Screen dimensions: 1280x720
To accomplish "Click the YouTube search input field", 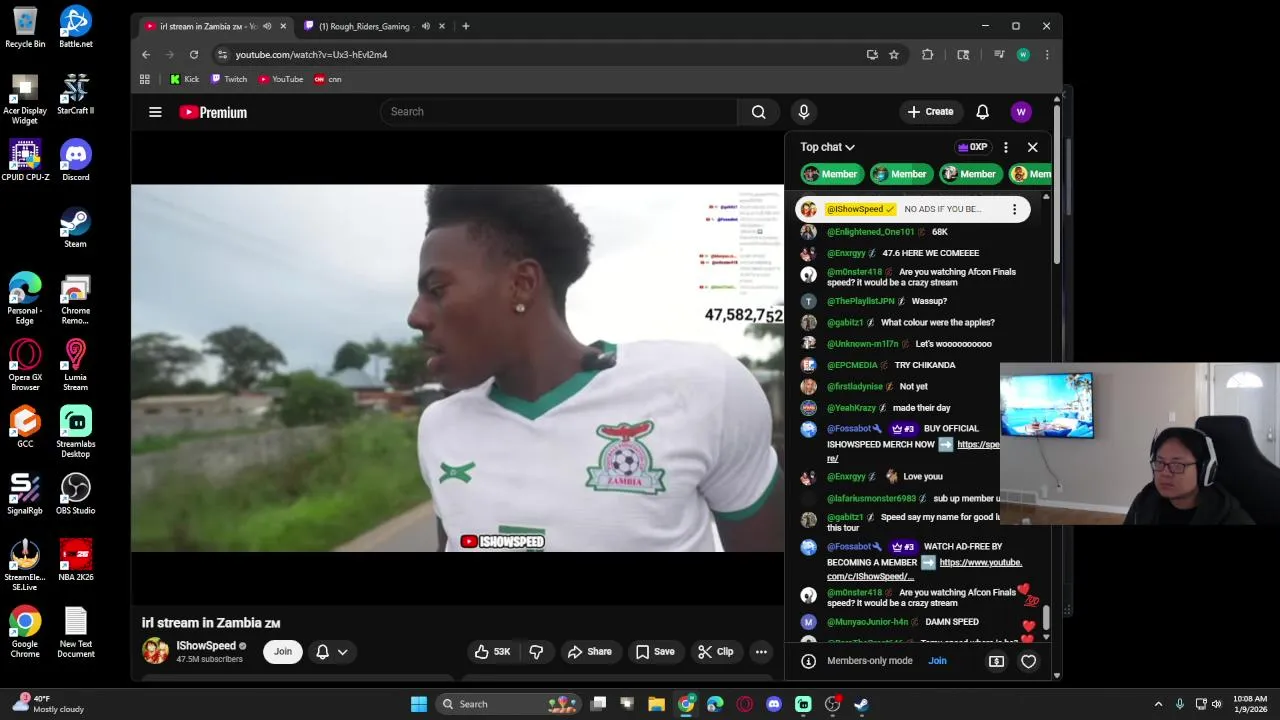I will point(559,112).
